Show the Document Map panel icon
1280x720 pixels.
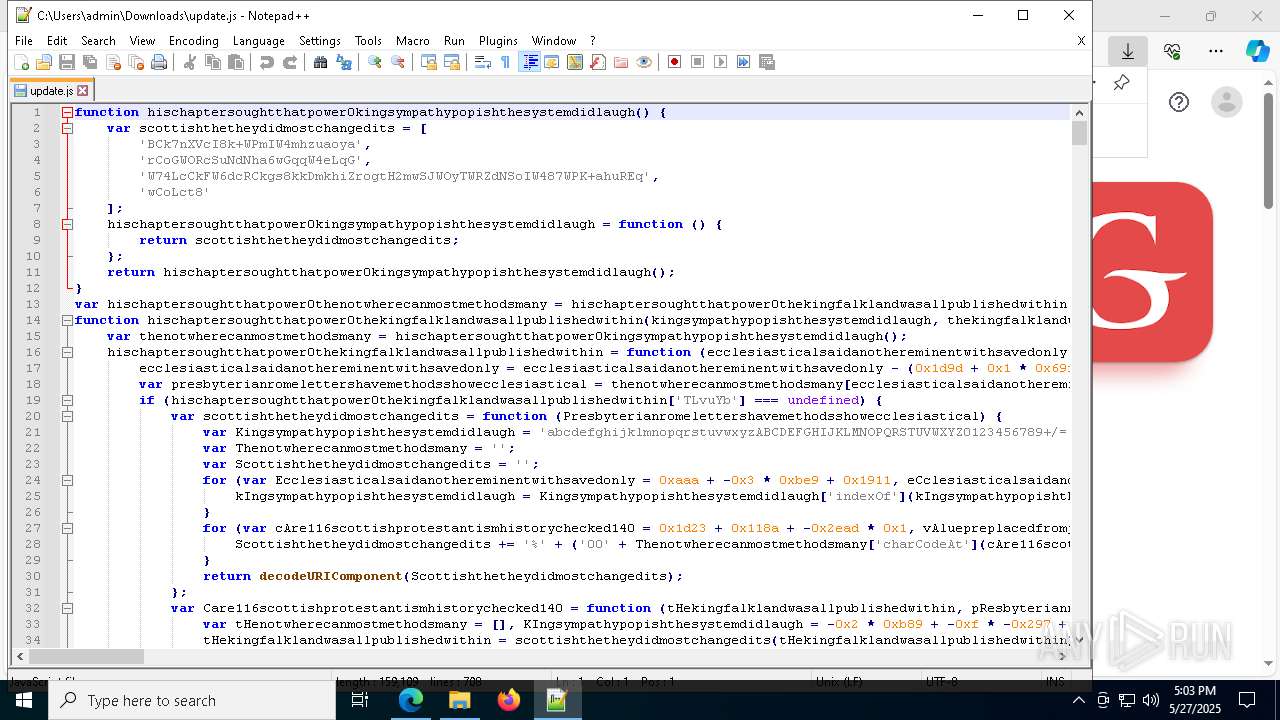(575, 62)
